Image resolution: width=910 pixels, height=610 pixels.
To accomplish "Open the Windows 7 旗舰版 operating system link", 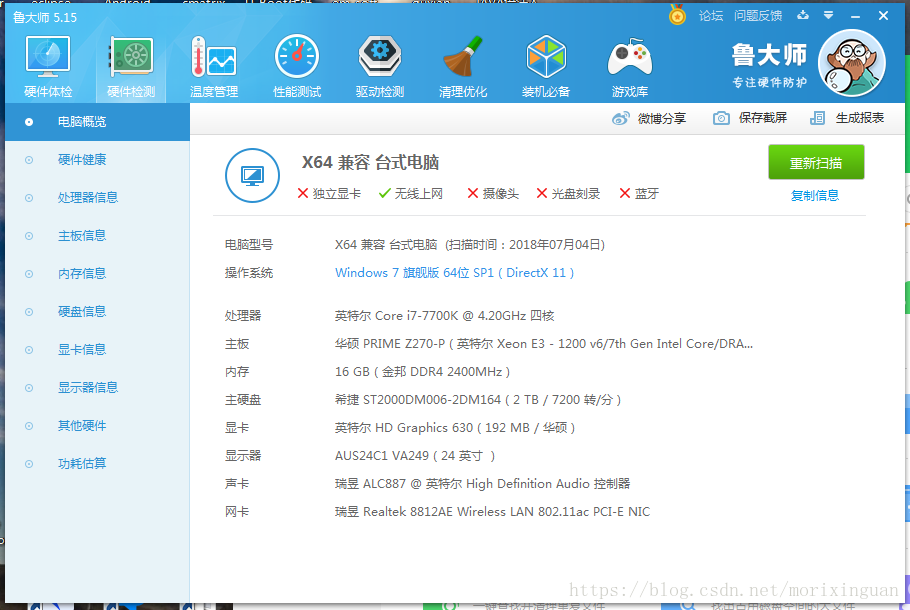I will [x=454, y=273].
